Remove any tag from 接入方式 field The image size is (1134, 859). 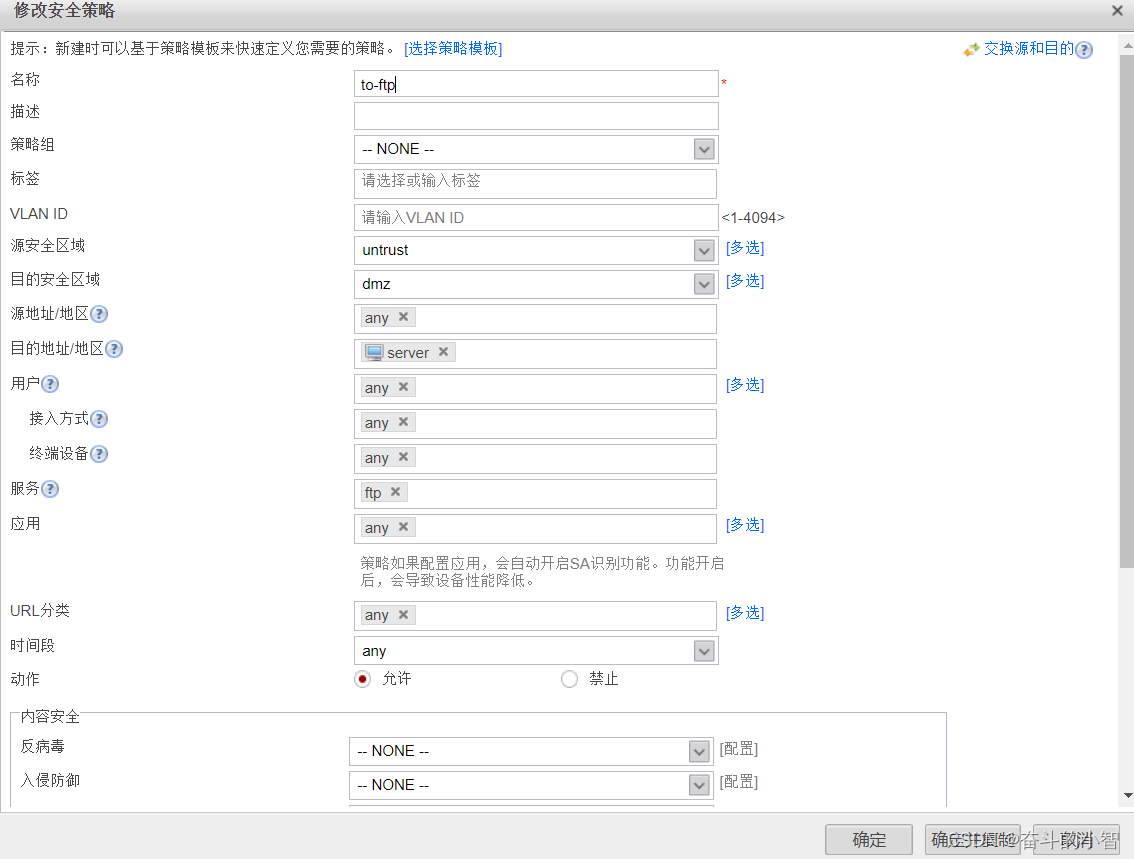[x=404, y=422]
